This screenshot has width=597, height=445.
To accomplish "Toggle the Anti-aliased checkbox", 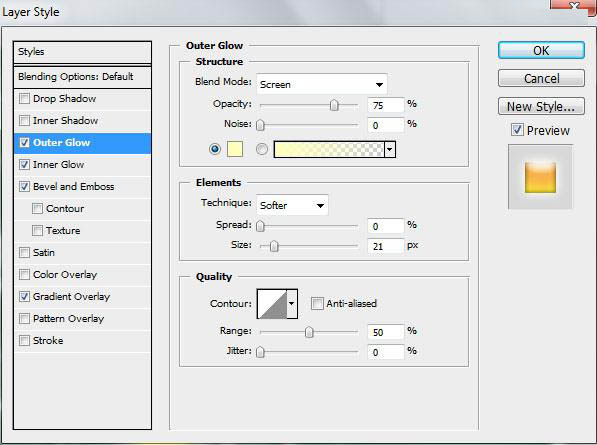I will 317,304.
